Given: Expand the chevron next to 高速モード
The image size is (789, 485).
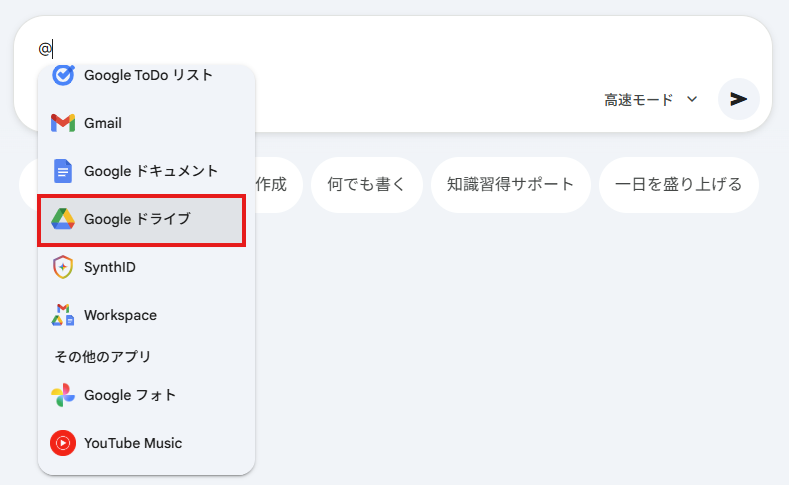Looking at the screenshot, I should coord(692,100).
